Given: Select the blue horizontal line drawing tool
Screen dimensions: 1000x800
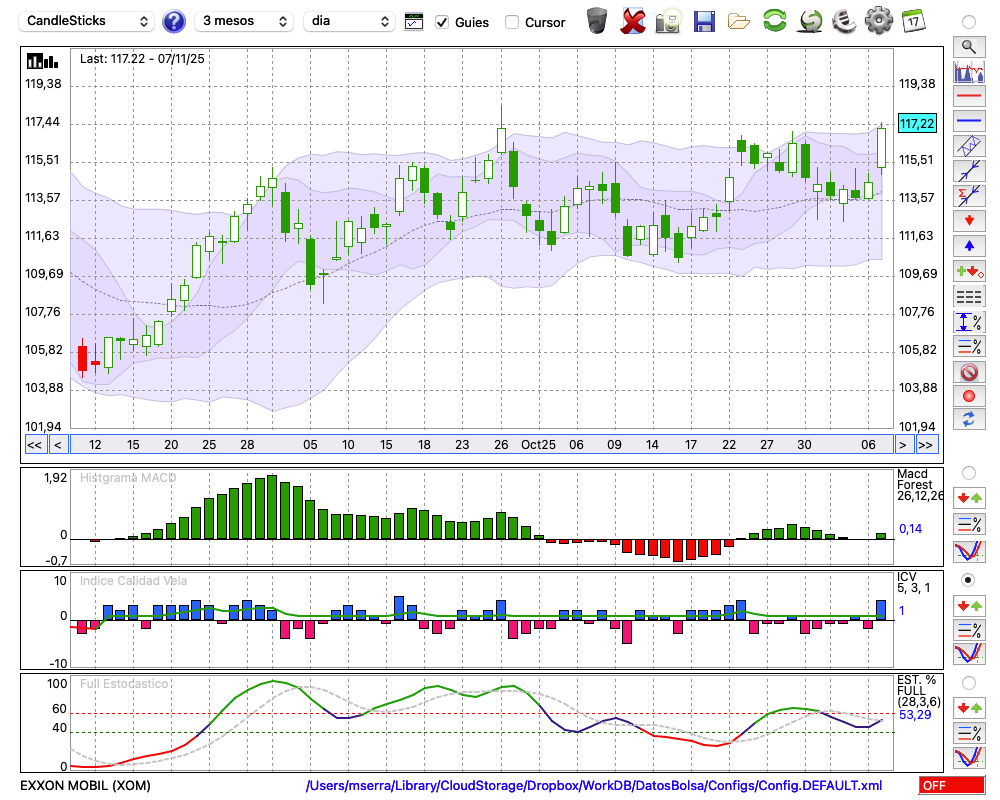Looking at the screenshot, I should point(968,121).
